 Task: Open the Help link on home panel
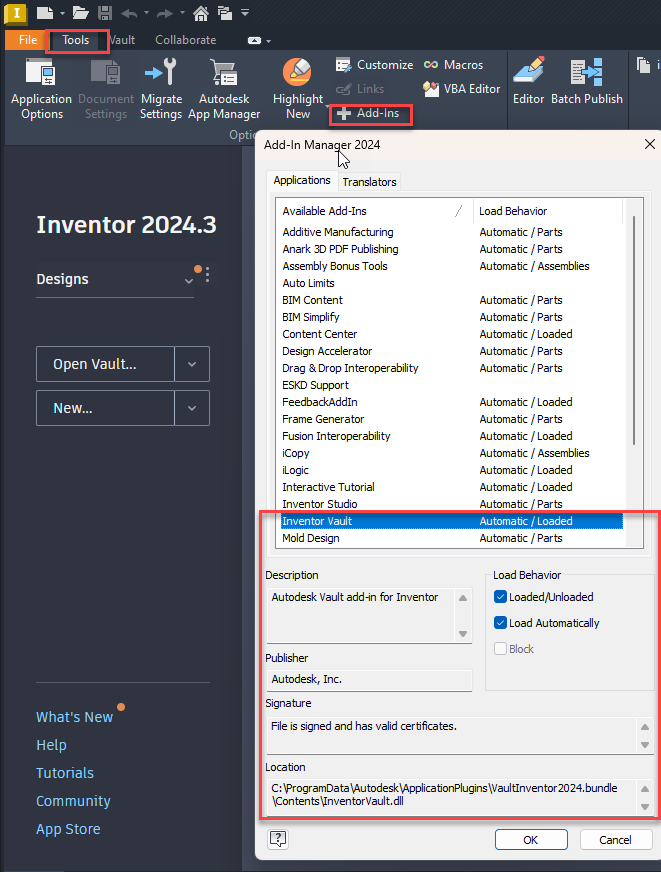pyautogui.click(x=51, y=745)
